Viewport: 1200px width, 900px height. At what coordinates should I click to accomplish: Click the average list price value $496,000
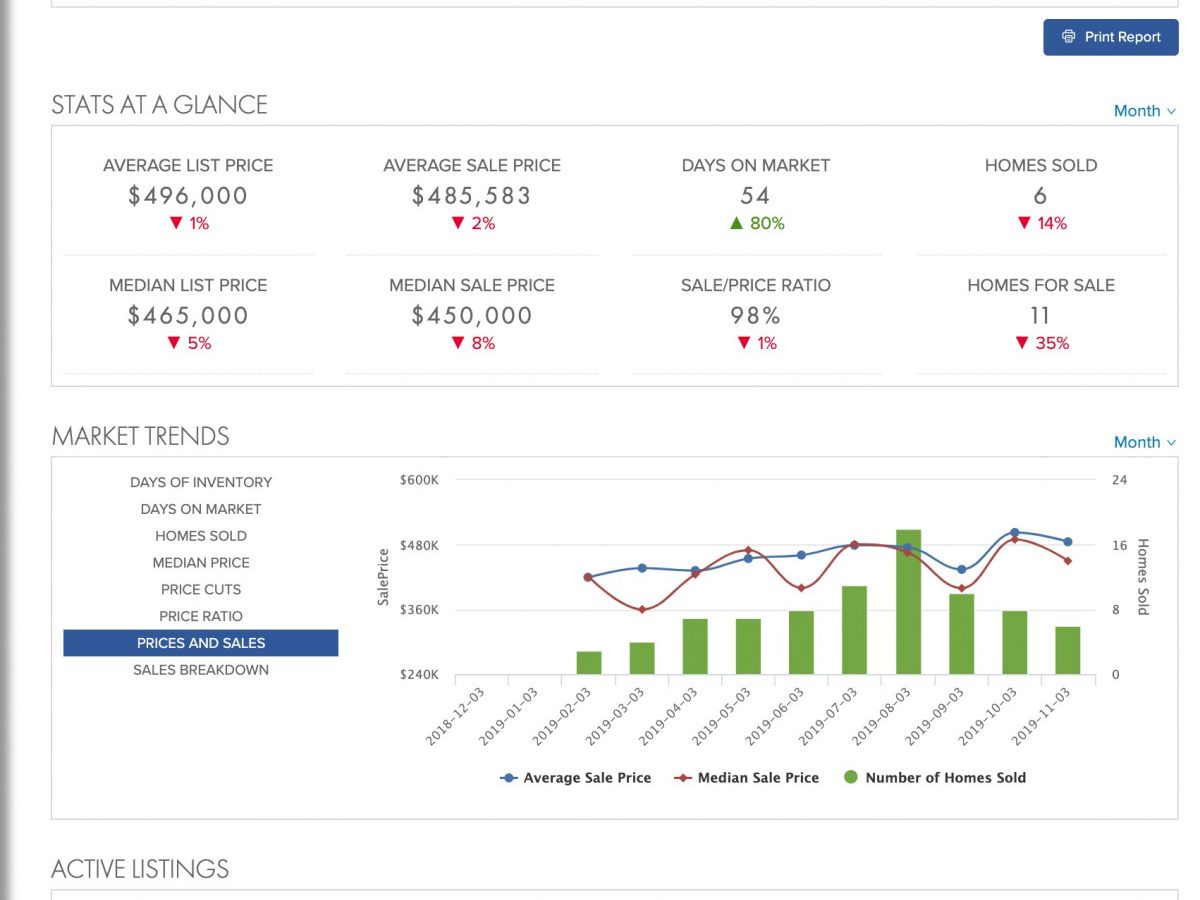point(188,196)
